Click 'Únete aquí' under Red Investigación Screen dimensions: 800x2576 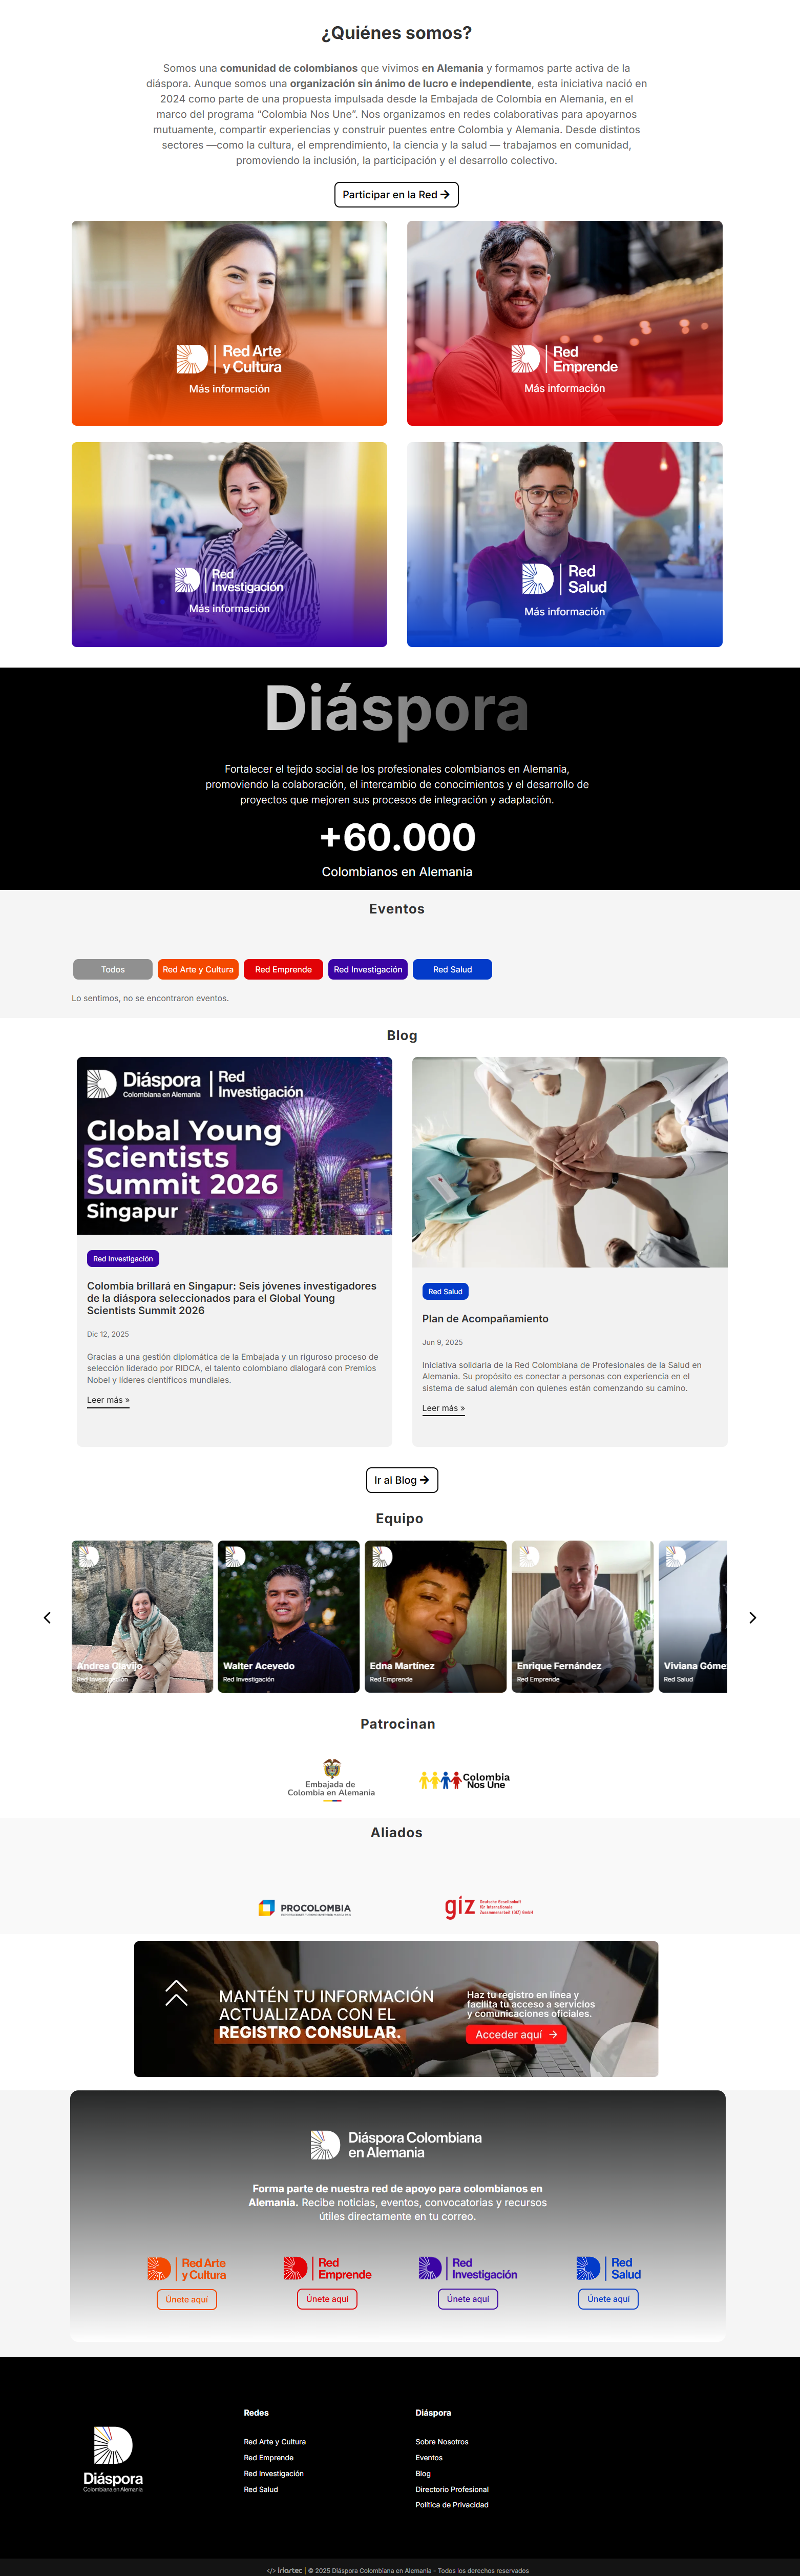coord(468,2299)
